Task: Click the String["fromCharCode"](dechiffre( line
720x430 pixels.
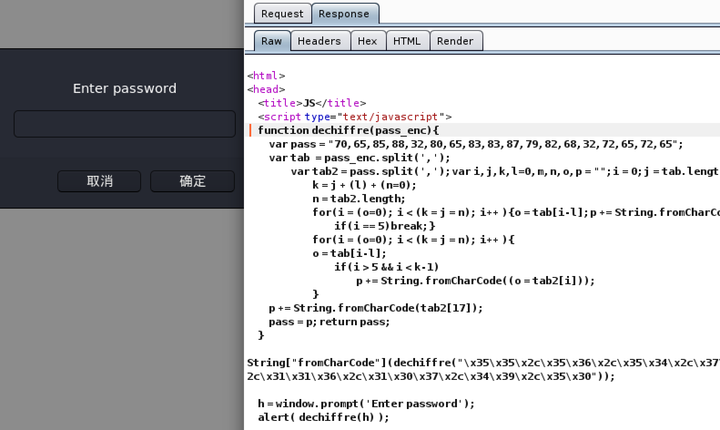Action: tap(483, 363)
